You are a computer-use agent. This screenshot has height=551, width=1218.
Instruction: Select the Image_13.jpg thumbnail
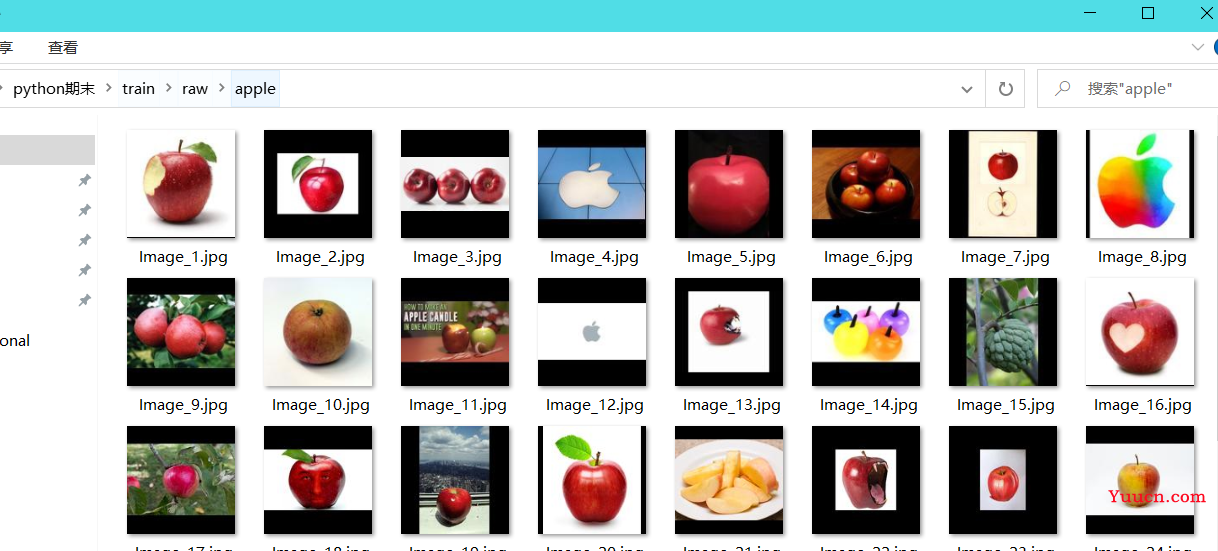tap(729, 332)
